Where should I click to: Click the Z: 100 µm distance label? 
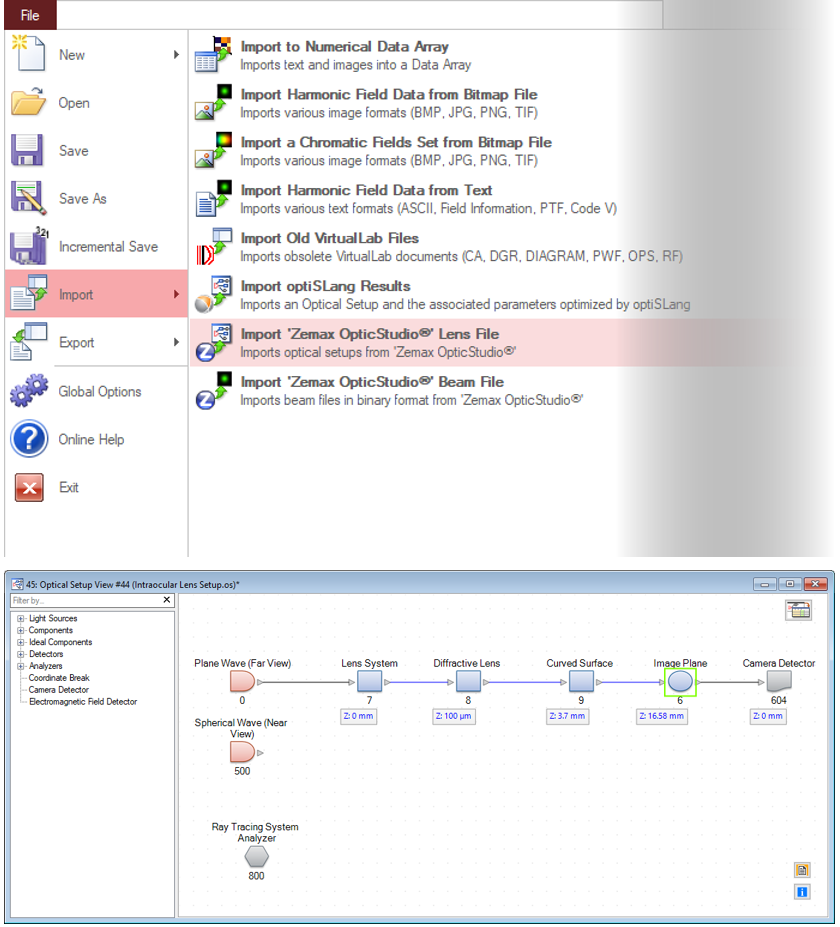click(454, 716)
